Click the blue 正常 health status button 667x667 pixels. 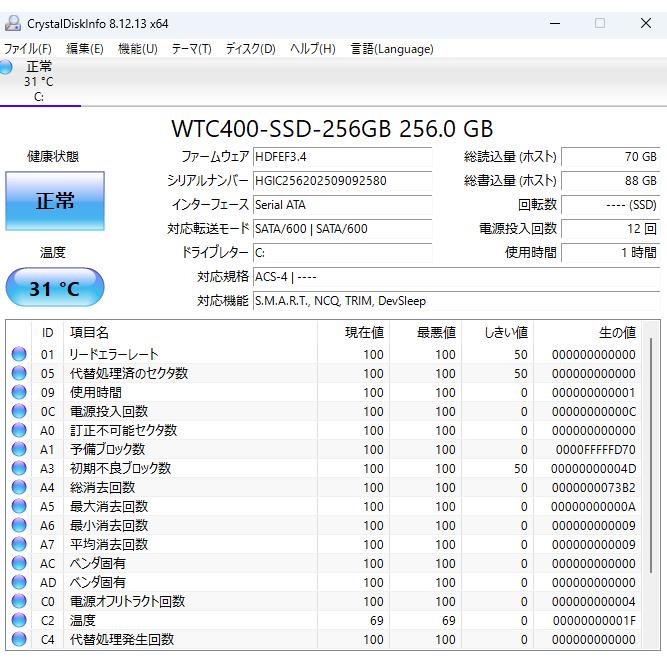click(x=55, y=201)
